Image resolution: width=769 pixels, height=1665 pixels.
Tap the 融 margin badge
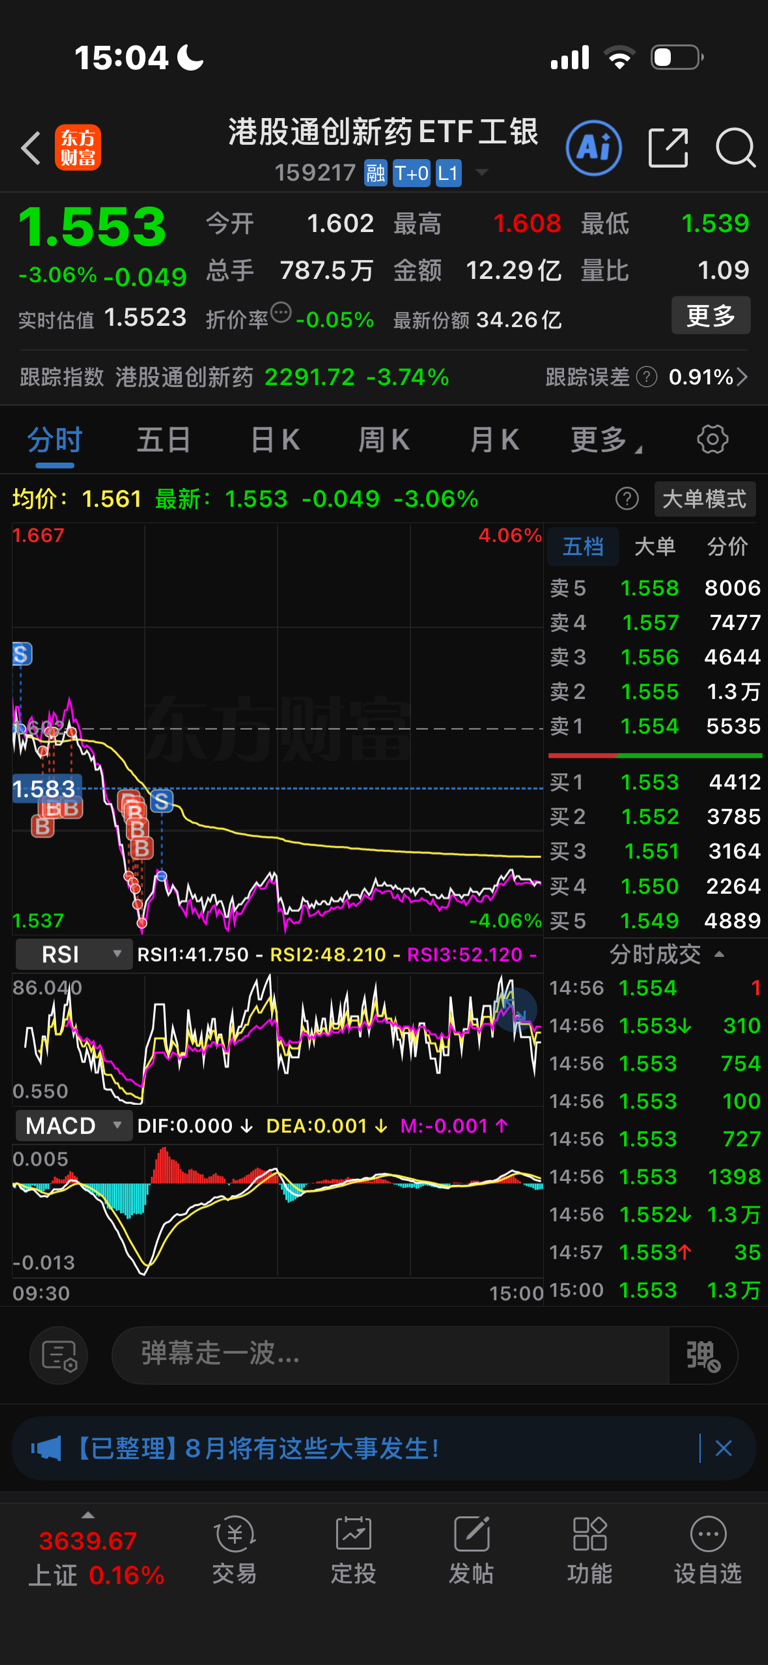376,173
